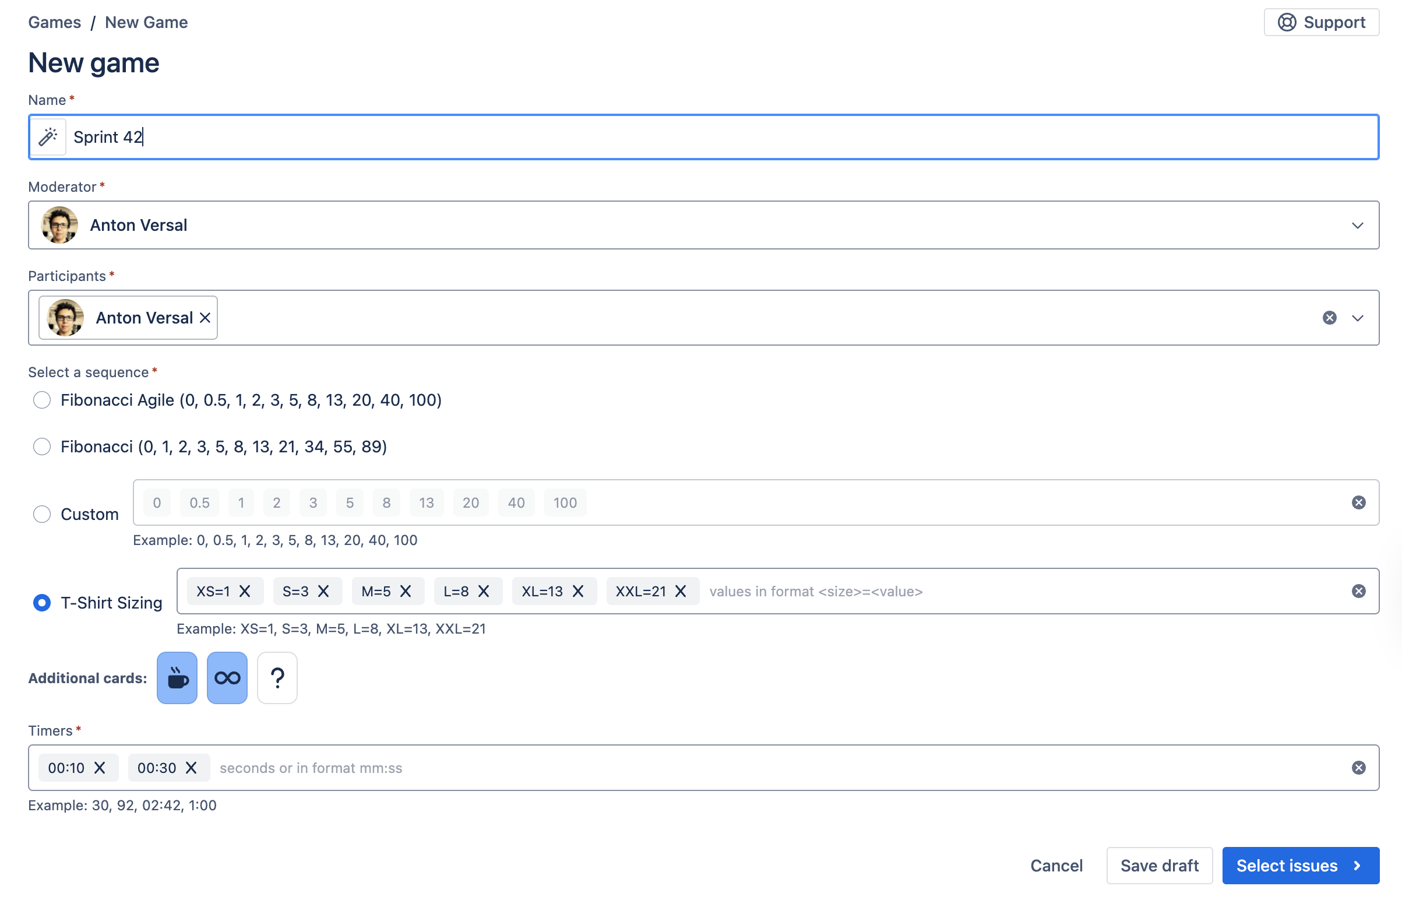This screenshot has height=900, width=1402.
Task: Toggle the coffee cup additional card
Action: click(177, 678)
